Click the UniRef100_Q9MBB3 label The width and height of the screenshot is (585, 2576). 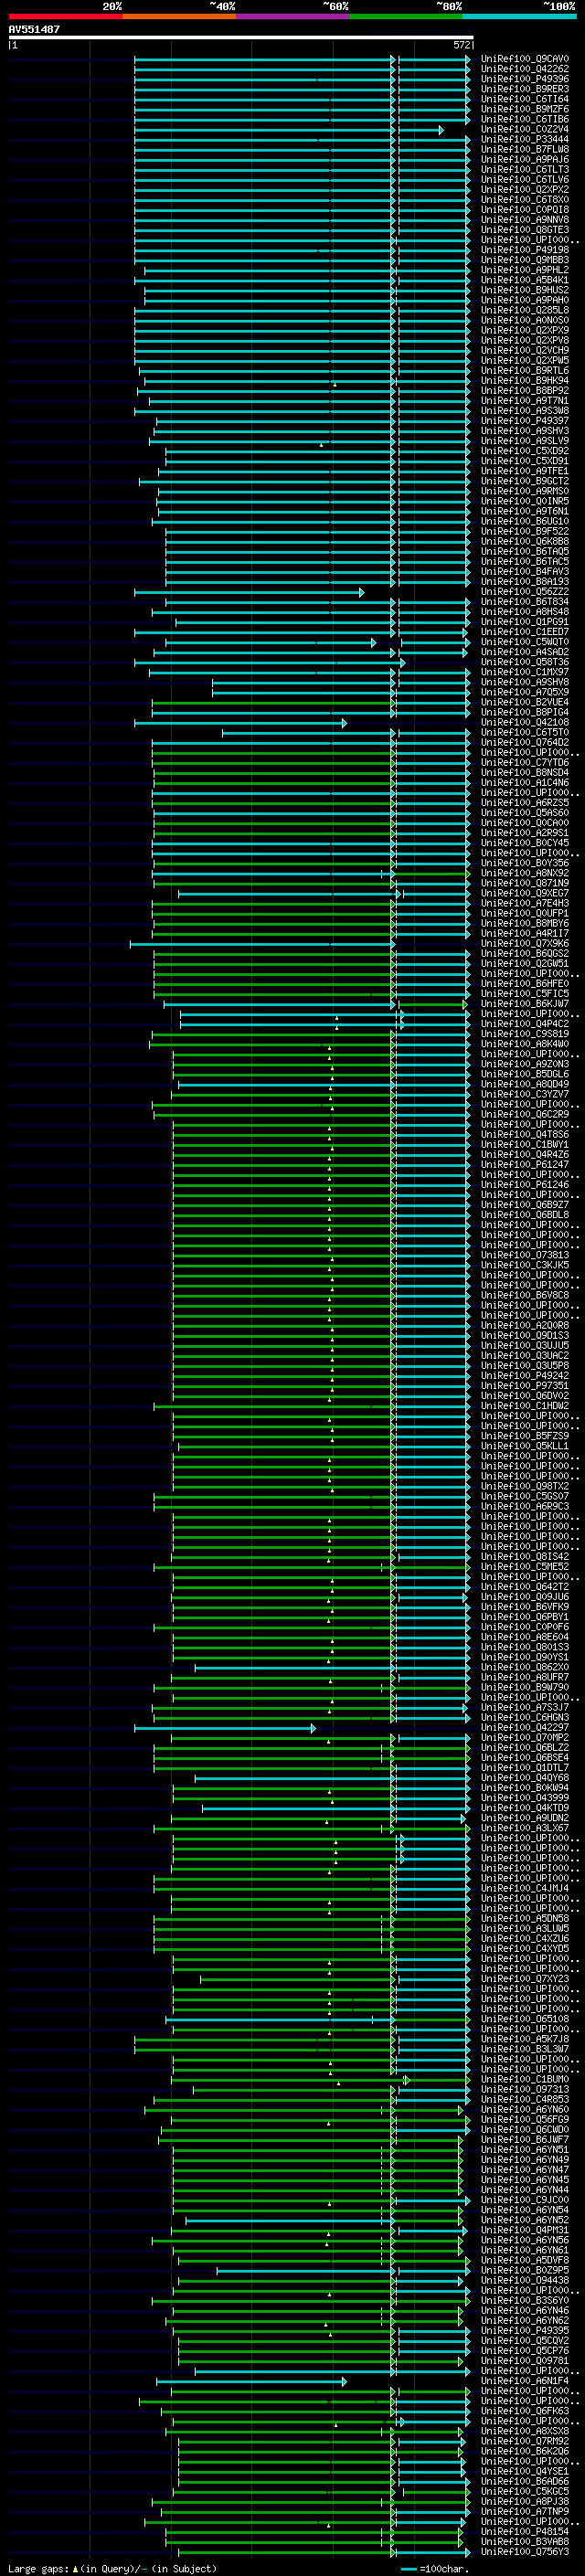click(x=525, y=260)
